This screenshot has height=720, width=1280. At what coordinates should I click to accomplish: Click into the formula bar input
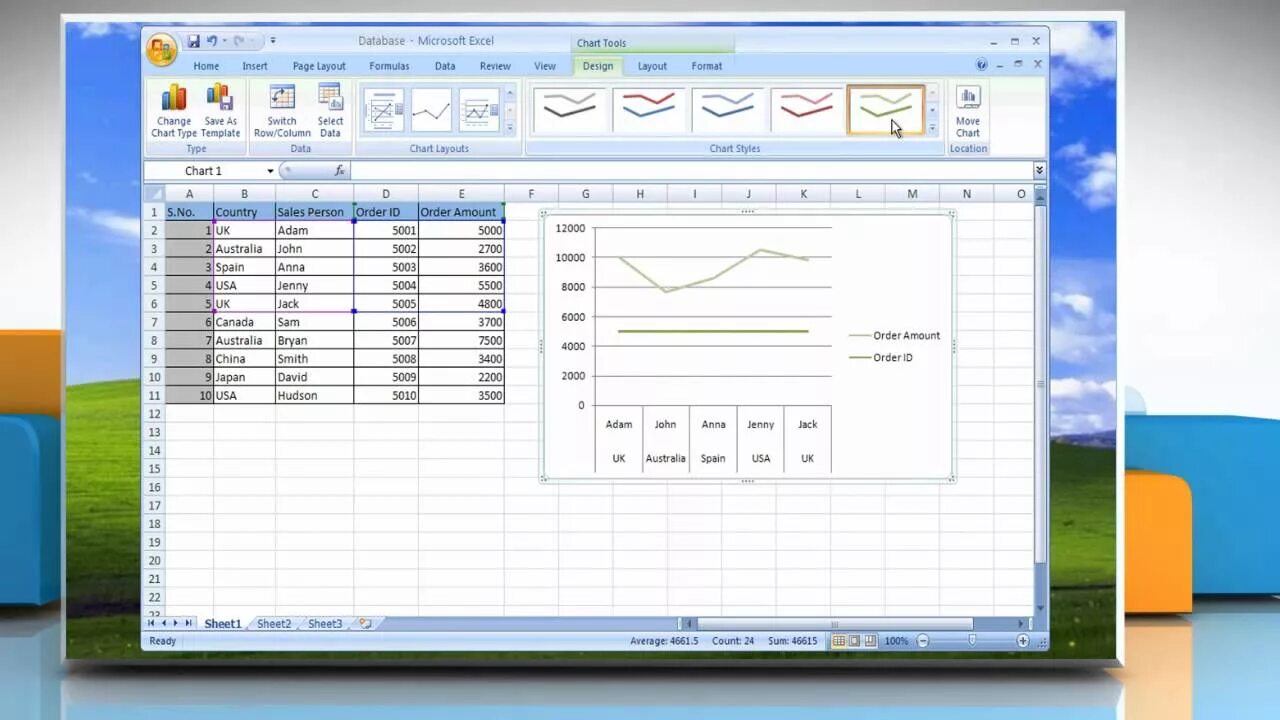coord(690,171)
